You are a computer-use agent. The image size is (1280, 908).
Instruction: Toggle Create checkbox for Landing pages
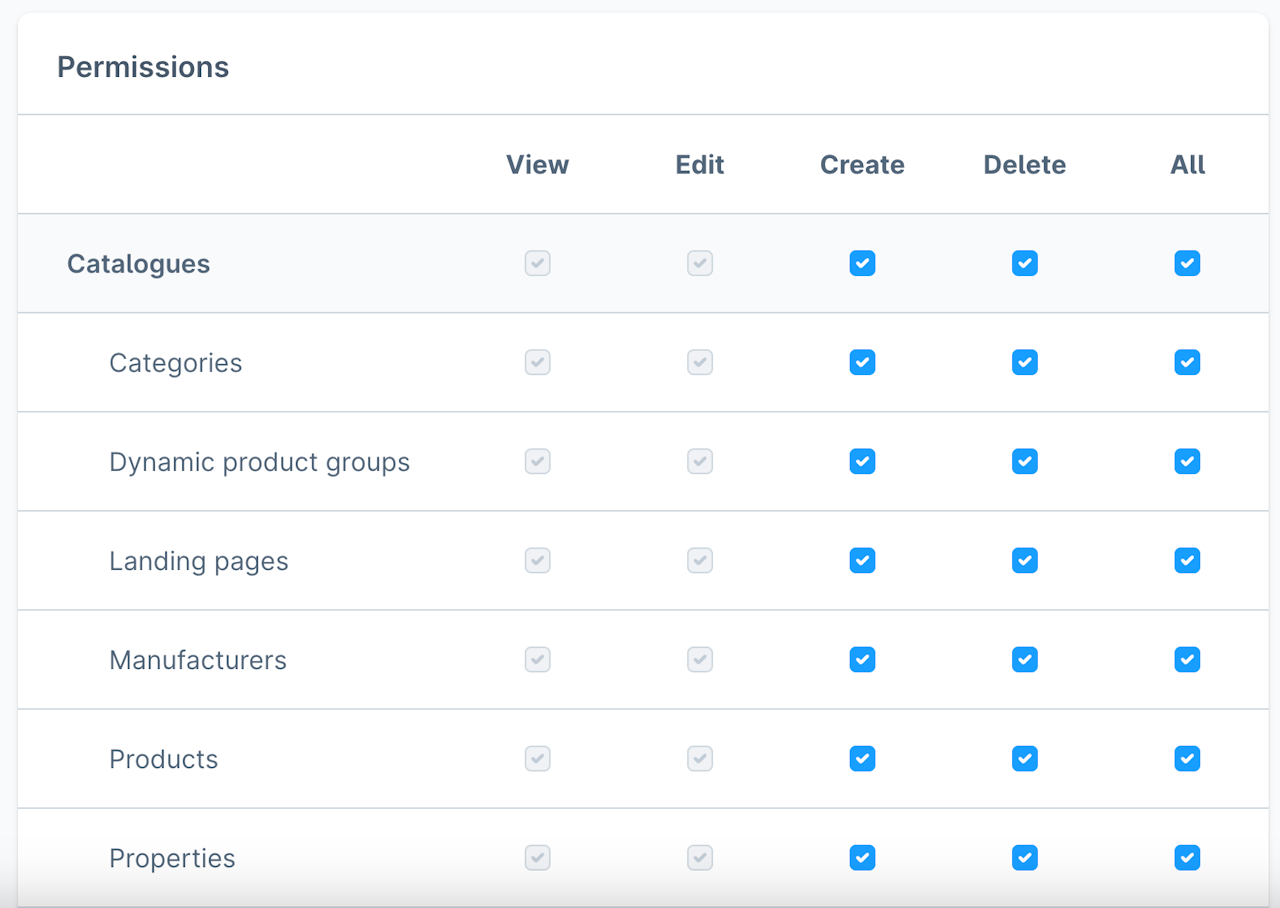[x=862, y=560]
